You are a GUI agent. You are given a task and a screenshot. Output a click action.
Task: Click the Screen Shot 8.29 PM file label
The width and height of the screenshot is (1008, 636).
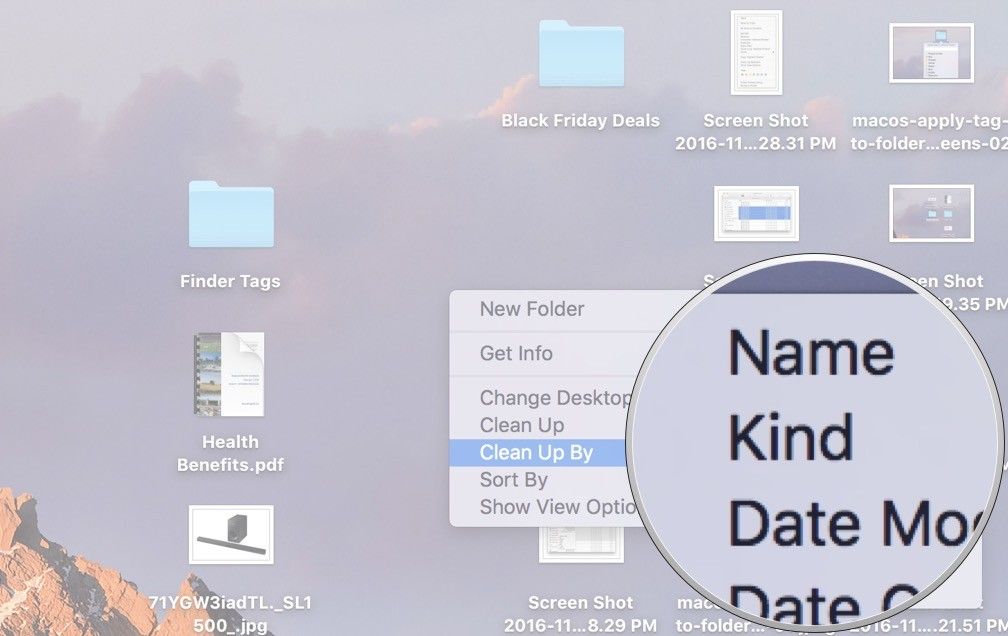tap(580, 612)
